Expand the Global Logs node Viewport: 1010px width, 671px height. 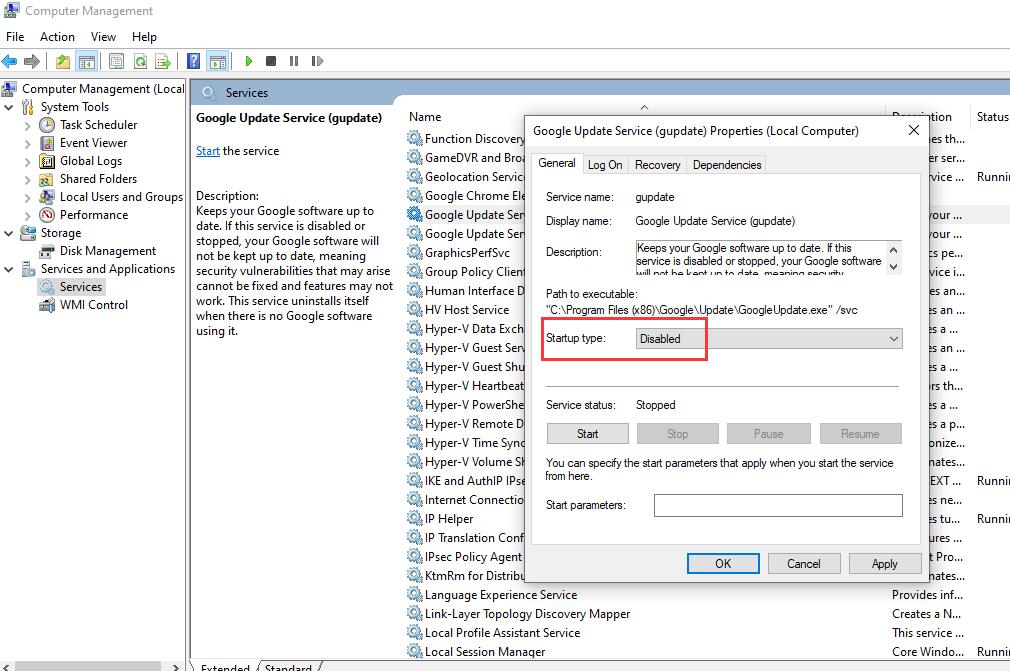[x=27, y=162]
